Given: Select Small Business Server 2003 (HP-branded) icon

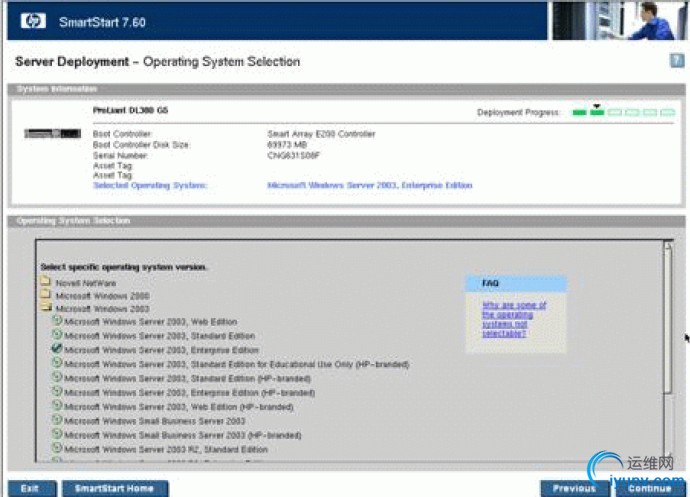Looking at the screenshot, I should [x=57, y=434].
